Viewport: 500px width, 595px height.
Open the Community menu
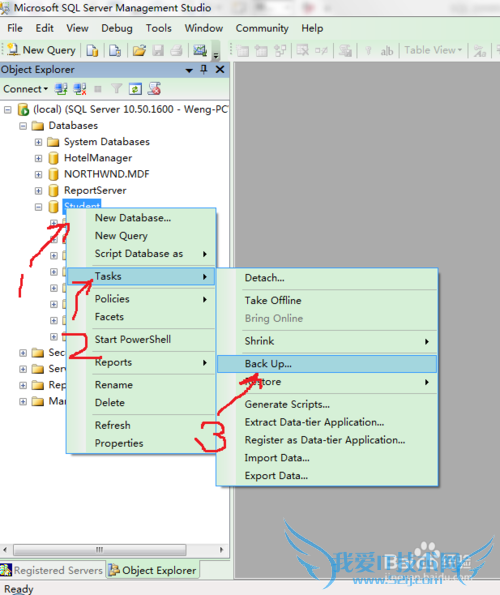[x=262, y=28]
